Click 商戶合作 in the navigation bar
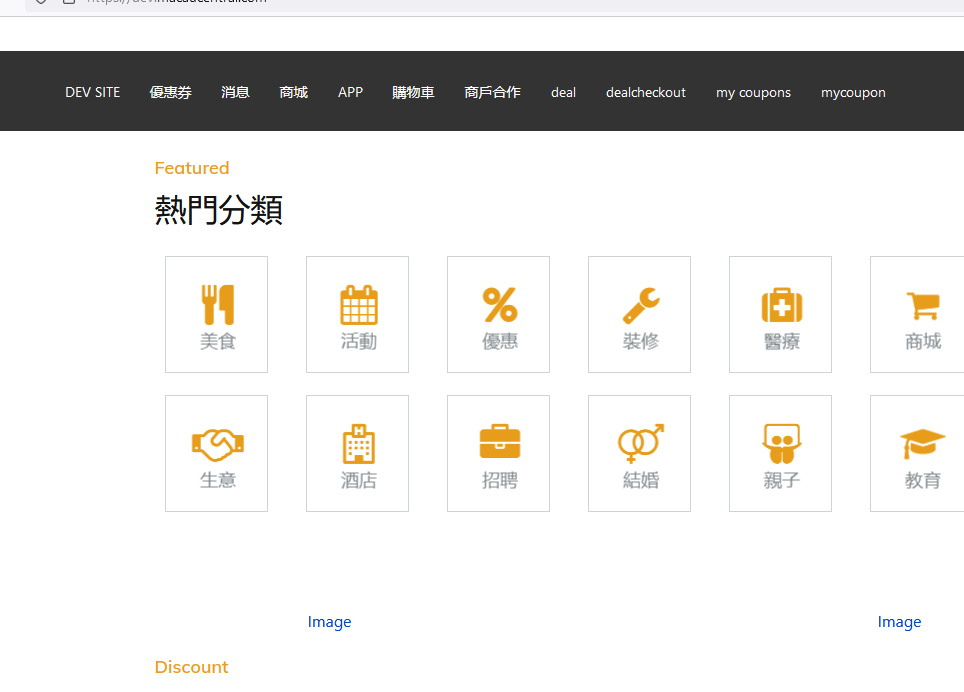 coord(492,92)
